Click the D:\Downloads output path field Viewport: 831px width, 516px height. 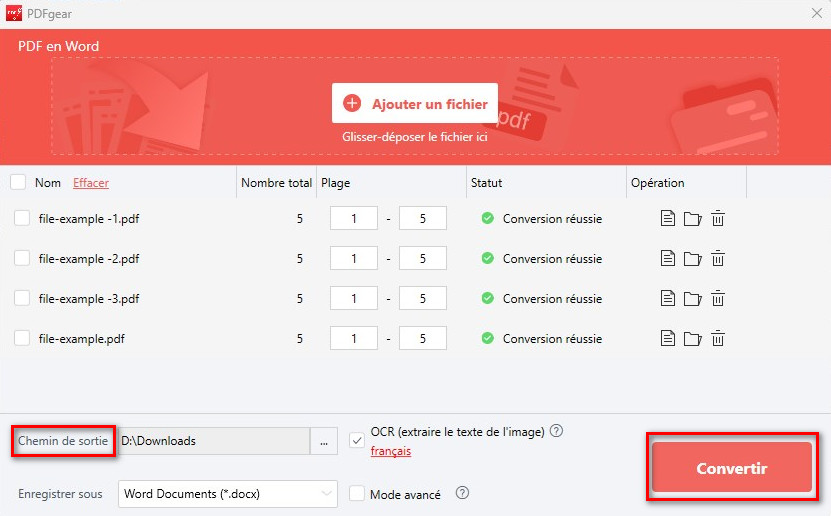tap(214, 441)
